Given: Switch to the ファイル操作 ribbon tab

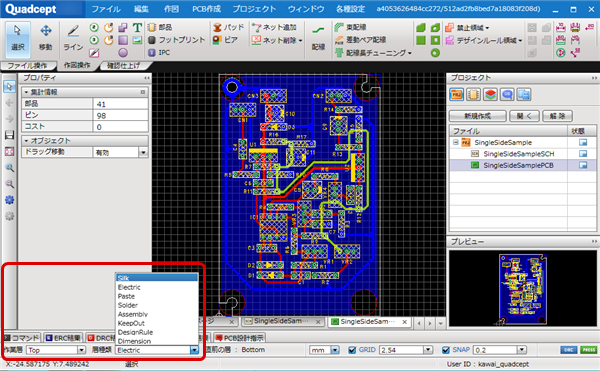Looking at the screenshot, I should pyautogui.click(x=28, y=66).
